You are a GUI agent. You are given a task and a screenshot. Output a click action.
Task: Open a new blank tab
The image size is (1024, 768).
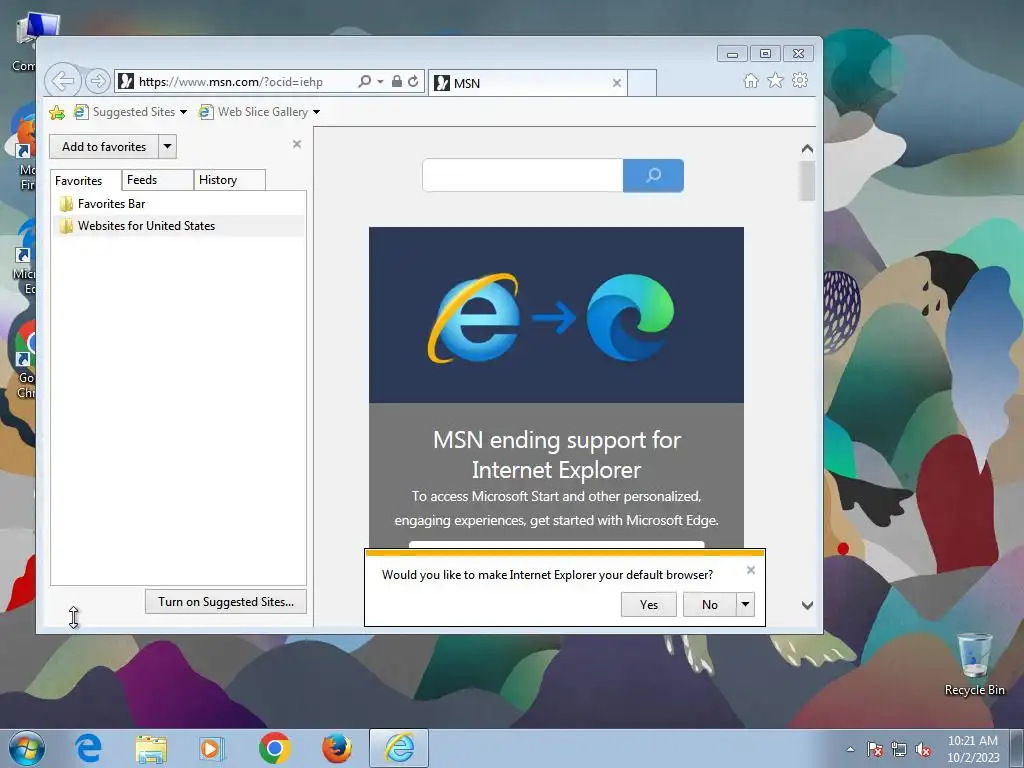tap(642, 84)
